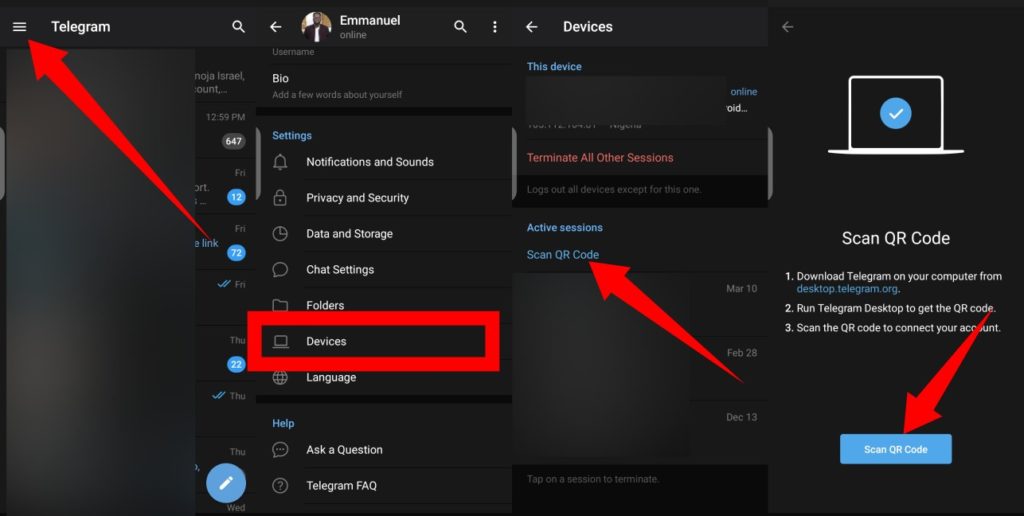
Task: Tap the pencil compose floating button
Action: [x=226, y=483]
